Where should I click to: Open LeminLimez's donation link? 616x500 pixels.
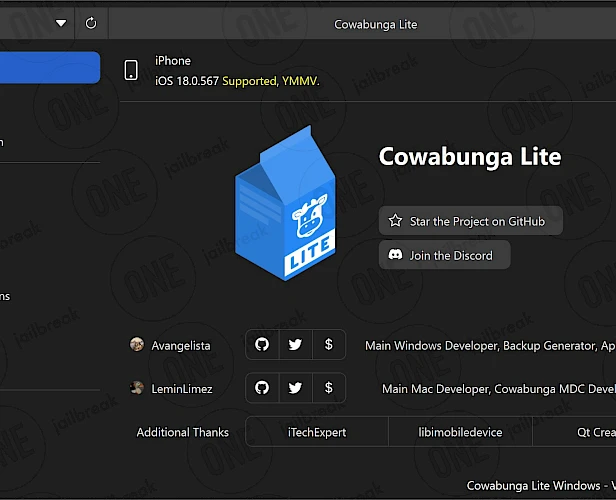[x=329, y=388]
